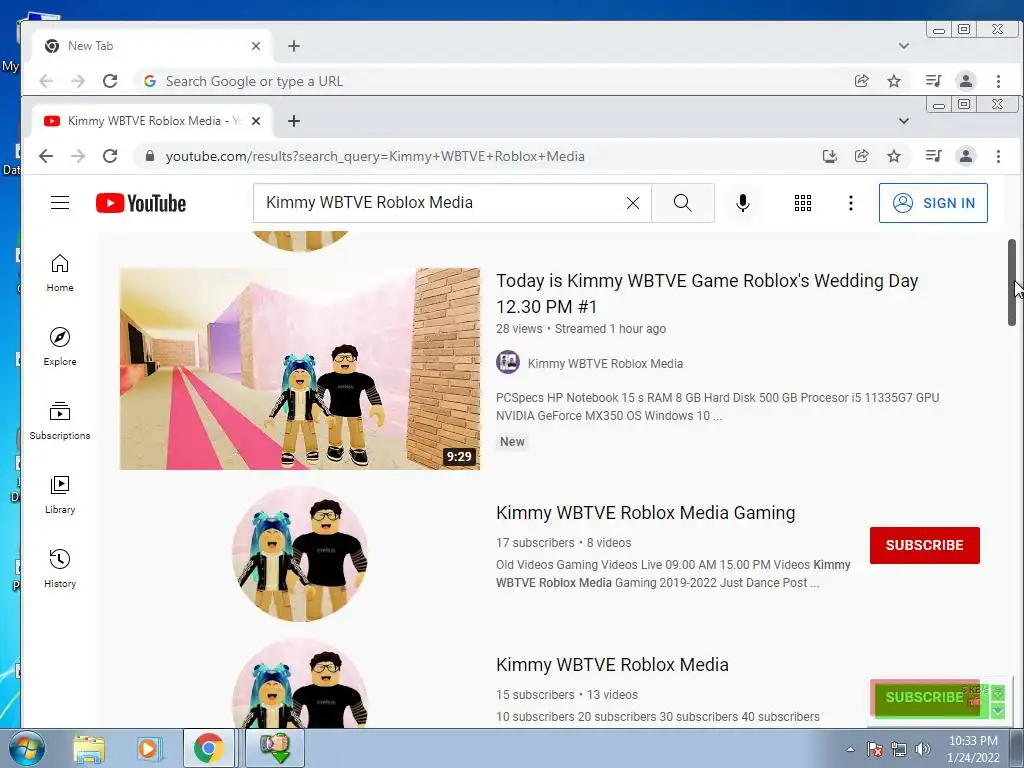Open the 15-subscriber Kimmy WBTVE Roblox Media channel
1024x768 pixels.
612,665
